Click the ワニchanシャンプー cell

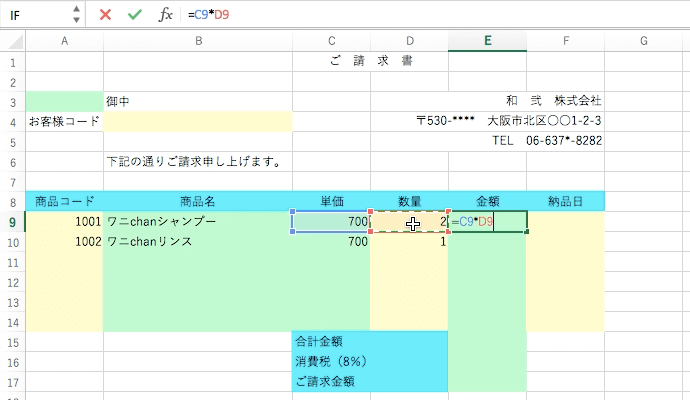(x=198, y=222)
